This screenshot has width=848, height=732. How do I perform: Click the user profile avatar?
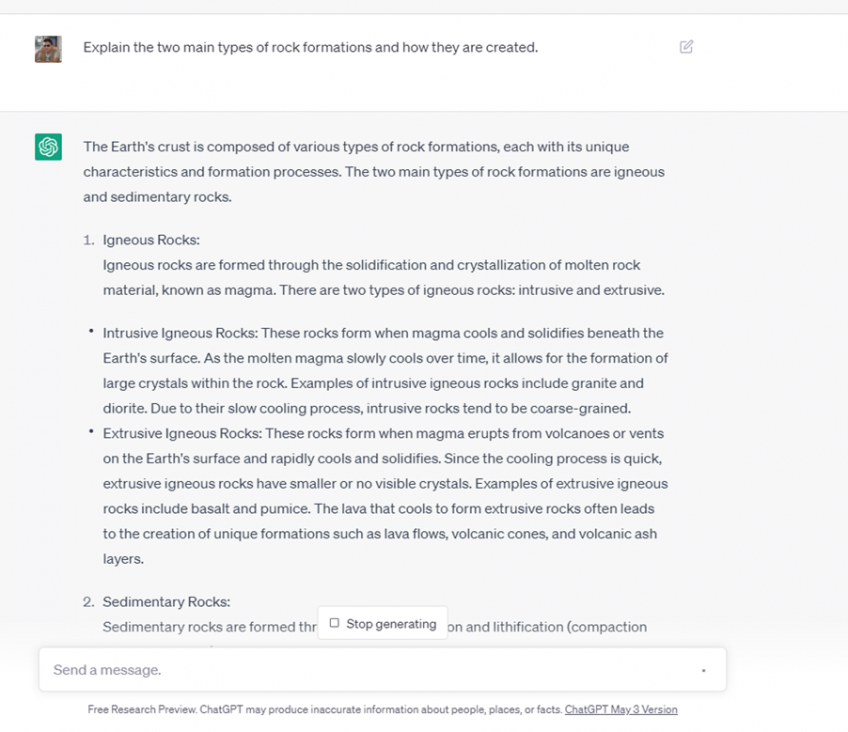coord(48,48)
